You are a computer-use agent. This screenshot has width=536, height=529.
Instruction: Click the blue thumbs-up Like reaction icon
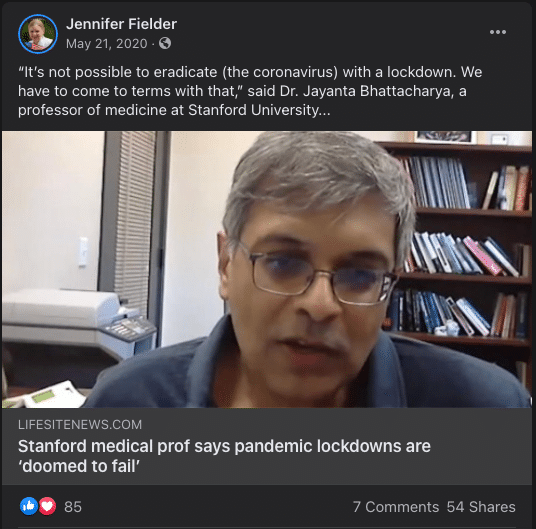[29, 506]
